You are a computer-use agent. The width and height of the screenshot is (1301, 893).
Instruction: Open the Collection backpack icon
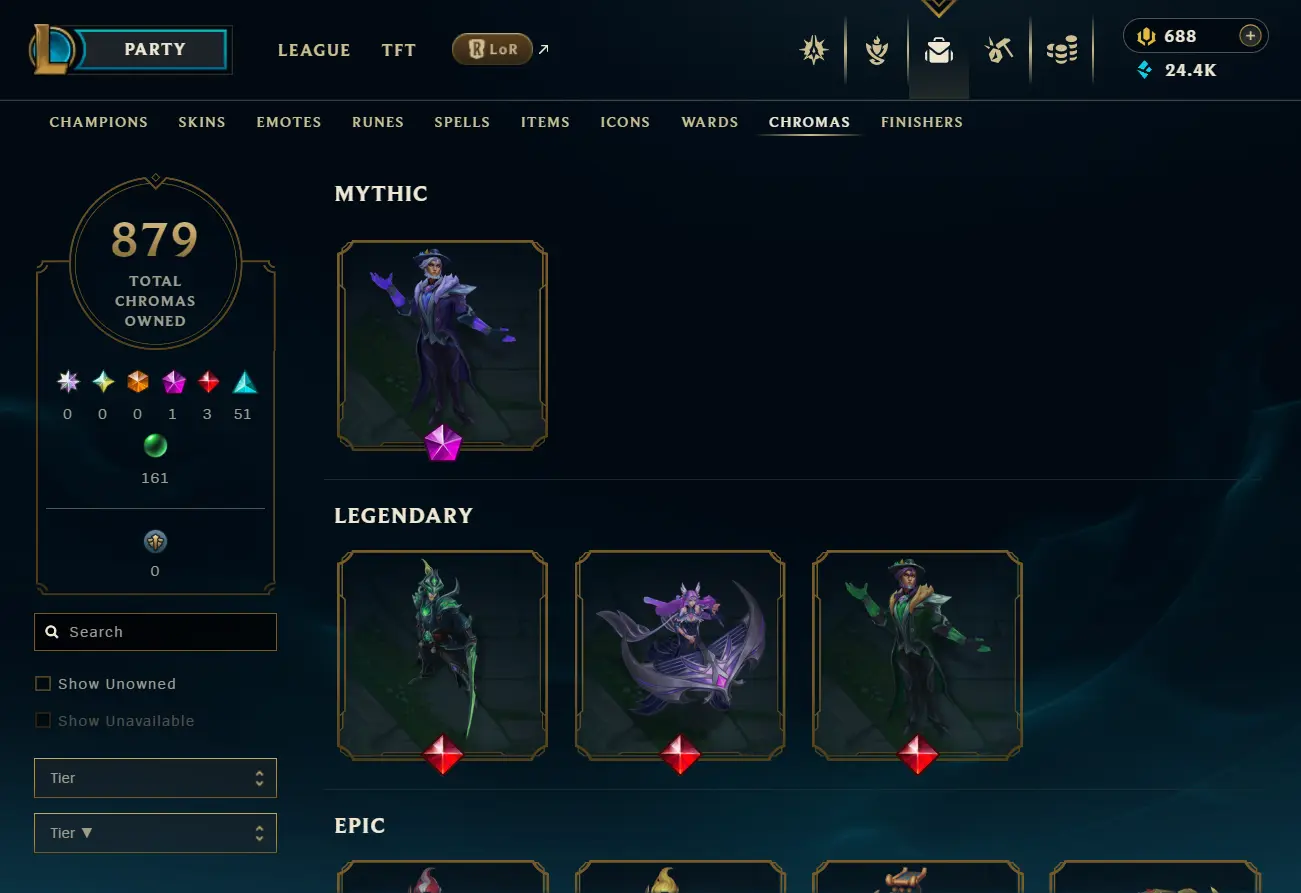point(938,50)
